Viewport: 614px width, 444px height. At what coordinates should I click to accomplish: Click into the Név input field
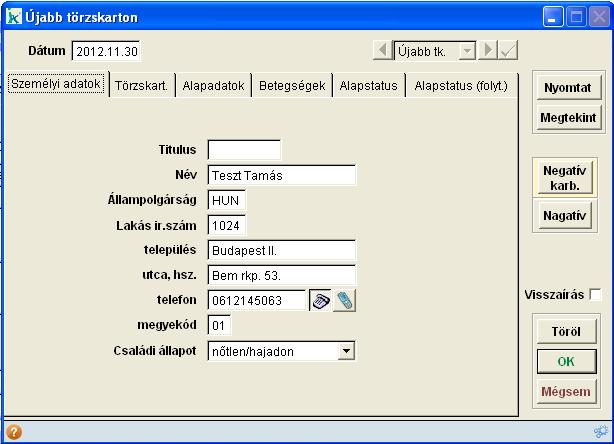tap(281, 175)
